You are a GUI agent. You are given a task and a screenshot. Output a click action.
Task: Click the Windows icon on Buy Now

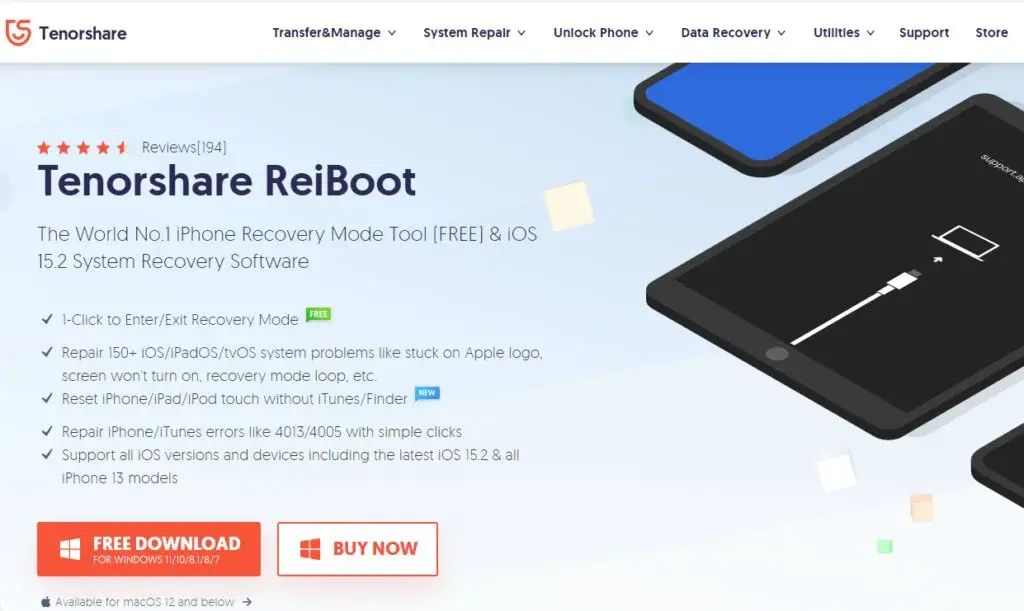[310, 549]
